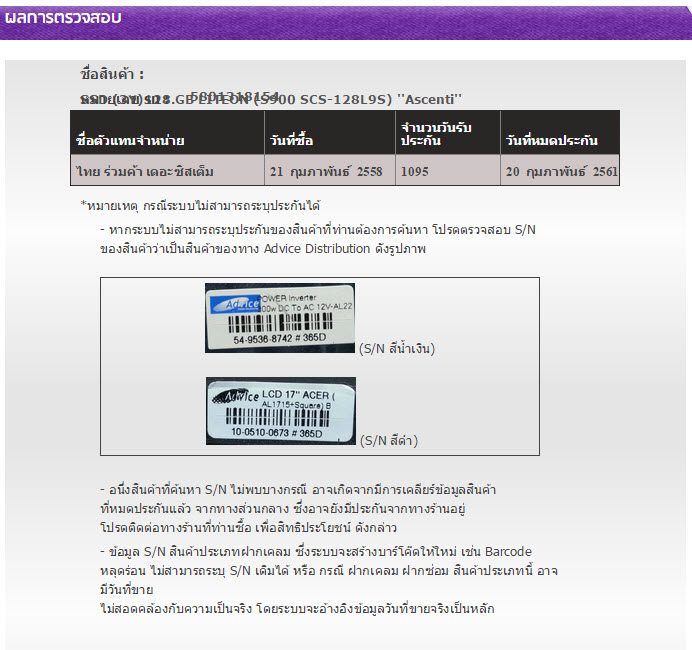Click the (S/N สีดำ) caption
The width and height of the screenshot is (692, 650).
389,440
